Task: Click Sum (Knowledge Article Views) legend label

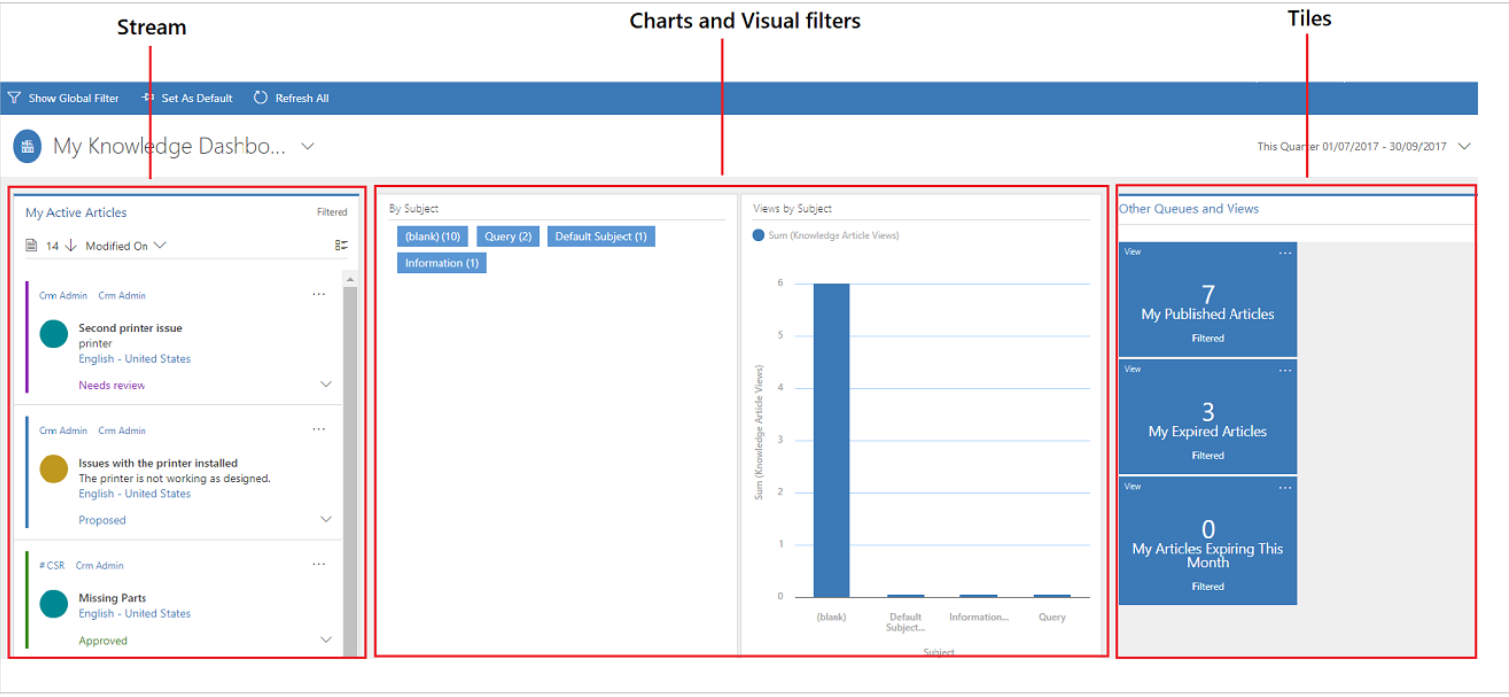Action: tap(834, 236)
